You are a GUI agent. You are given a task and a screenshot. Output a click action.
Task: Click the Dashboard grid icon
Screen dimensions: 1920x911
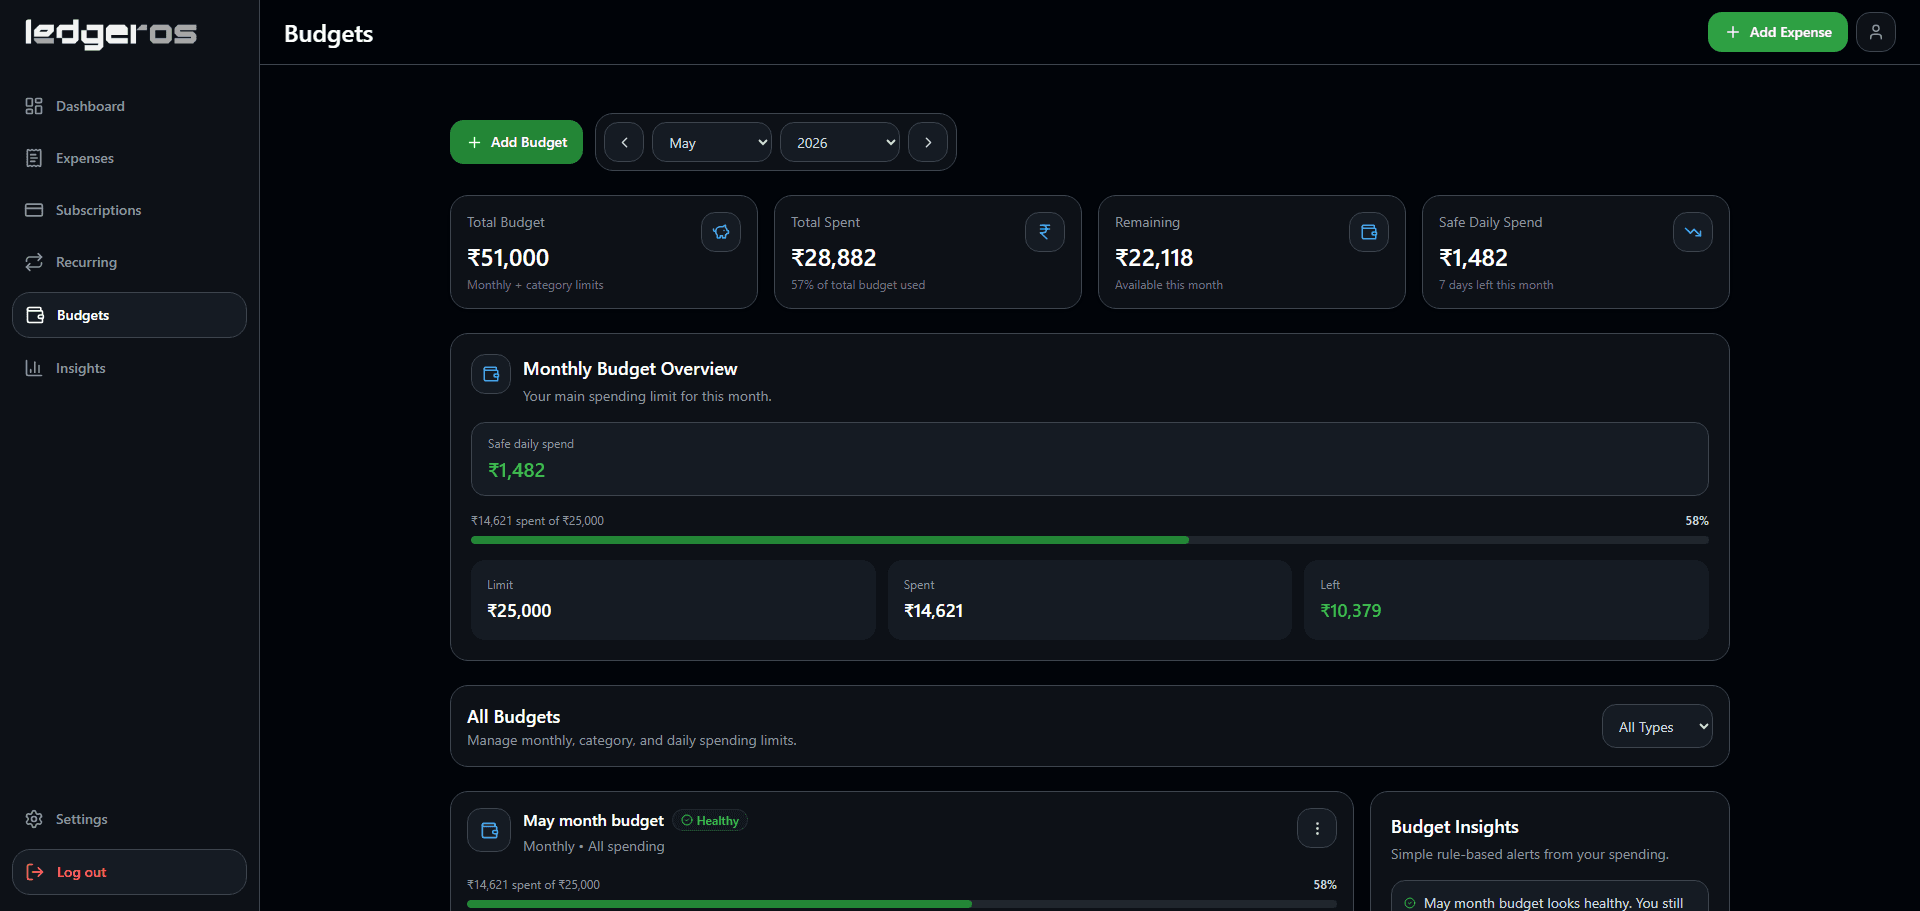click(34, 106)
